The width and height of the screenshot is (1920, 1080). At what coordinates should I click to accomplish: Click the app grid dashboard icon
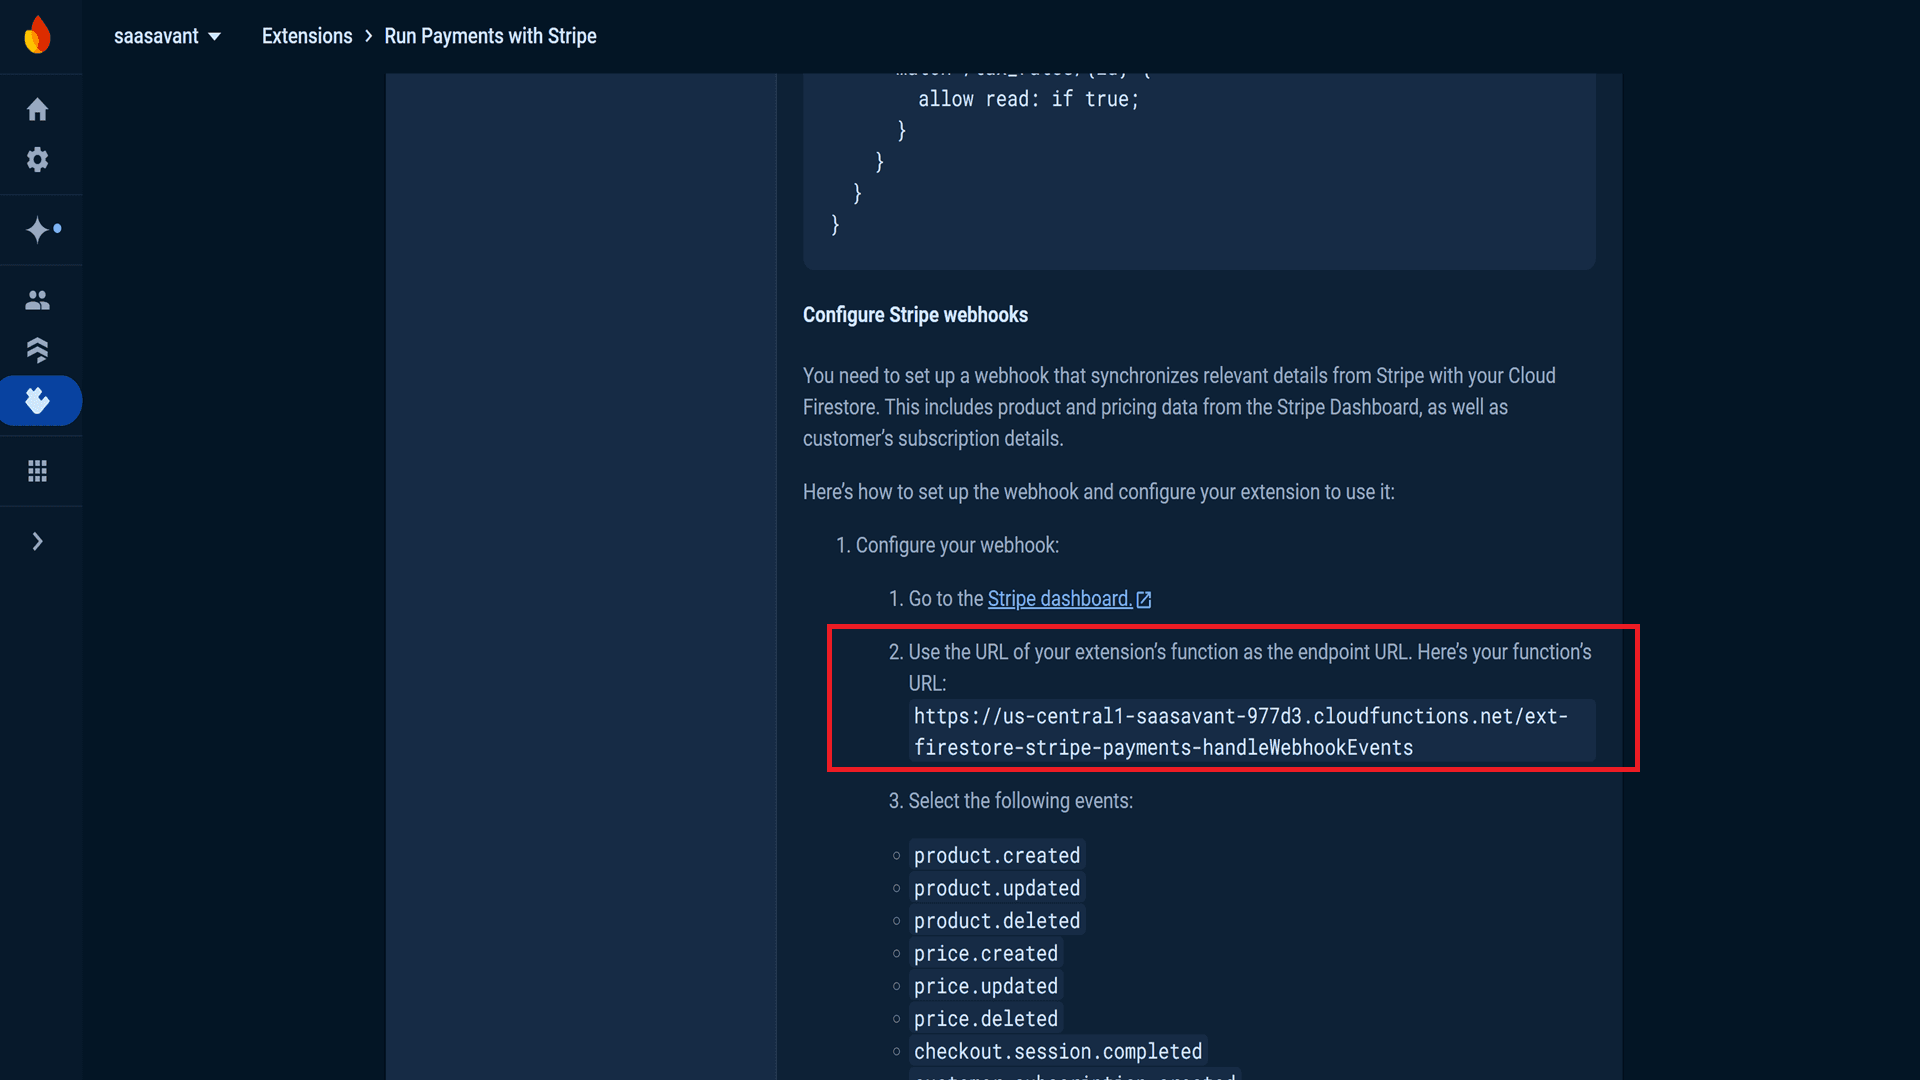[37, 471]
